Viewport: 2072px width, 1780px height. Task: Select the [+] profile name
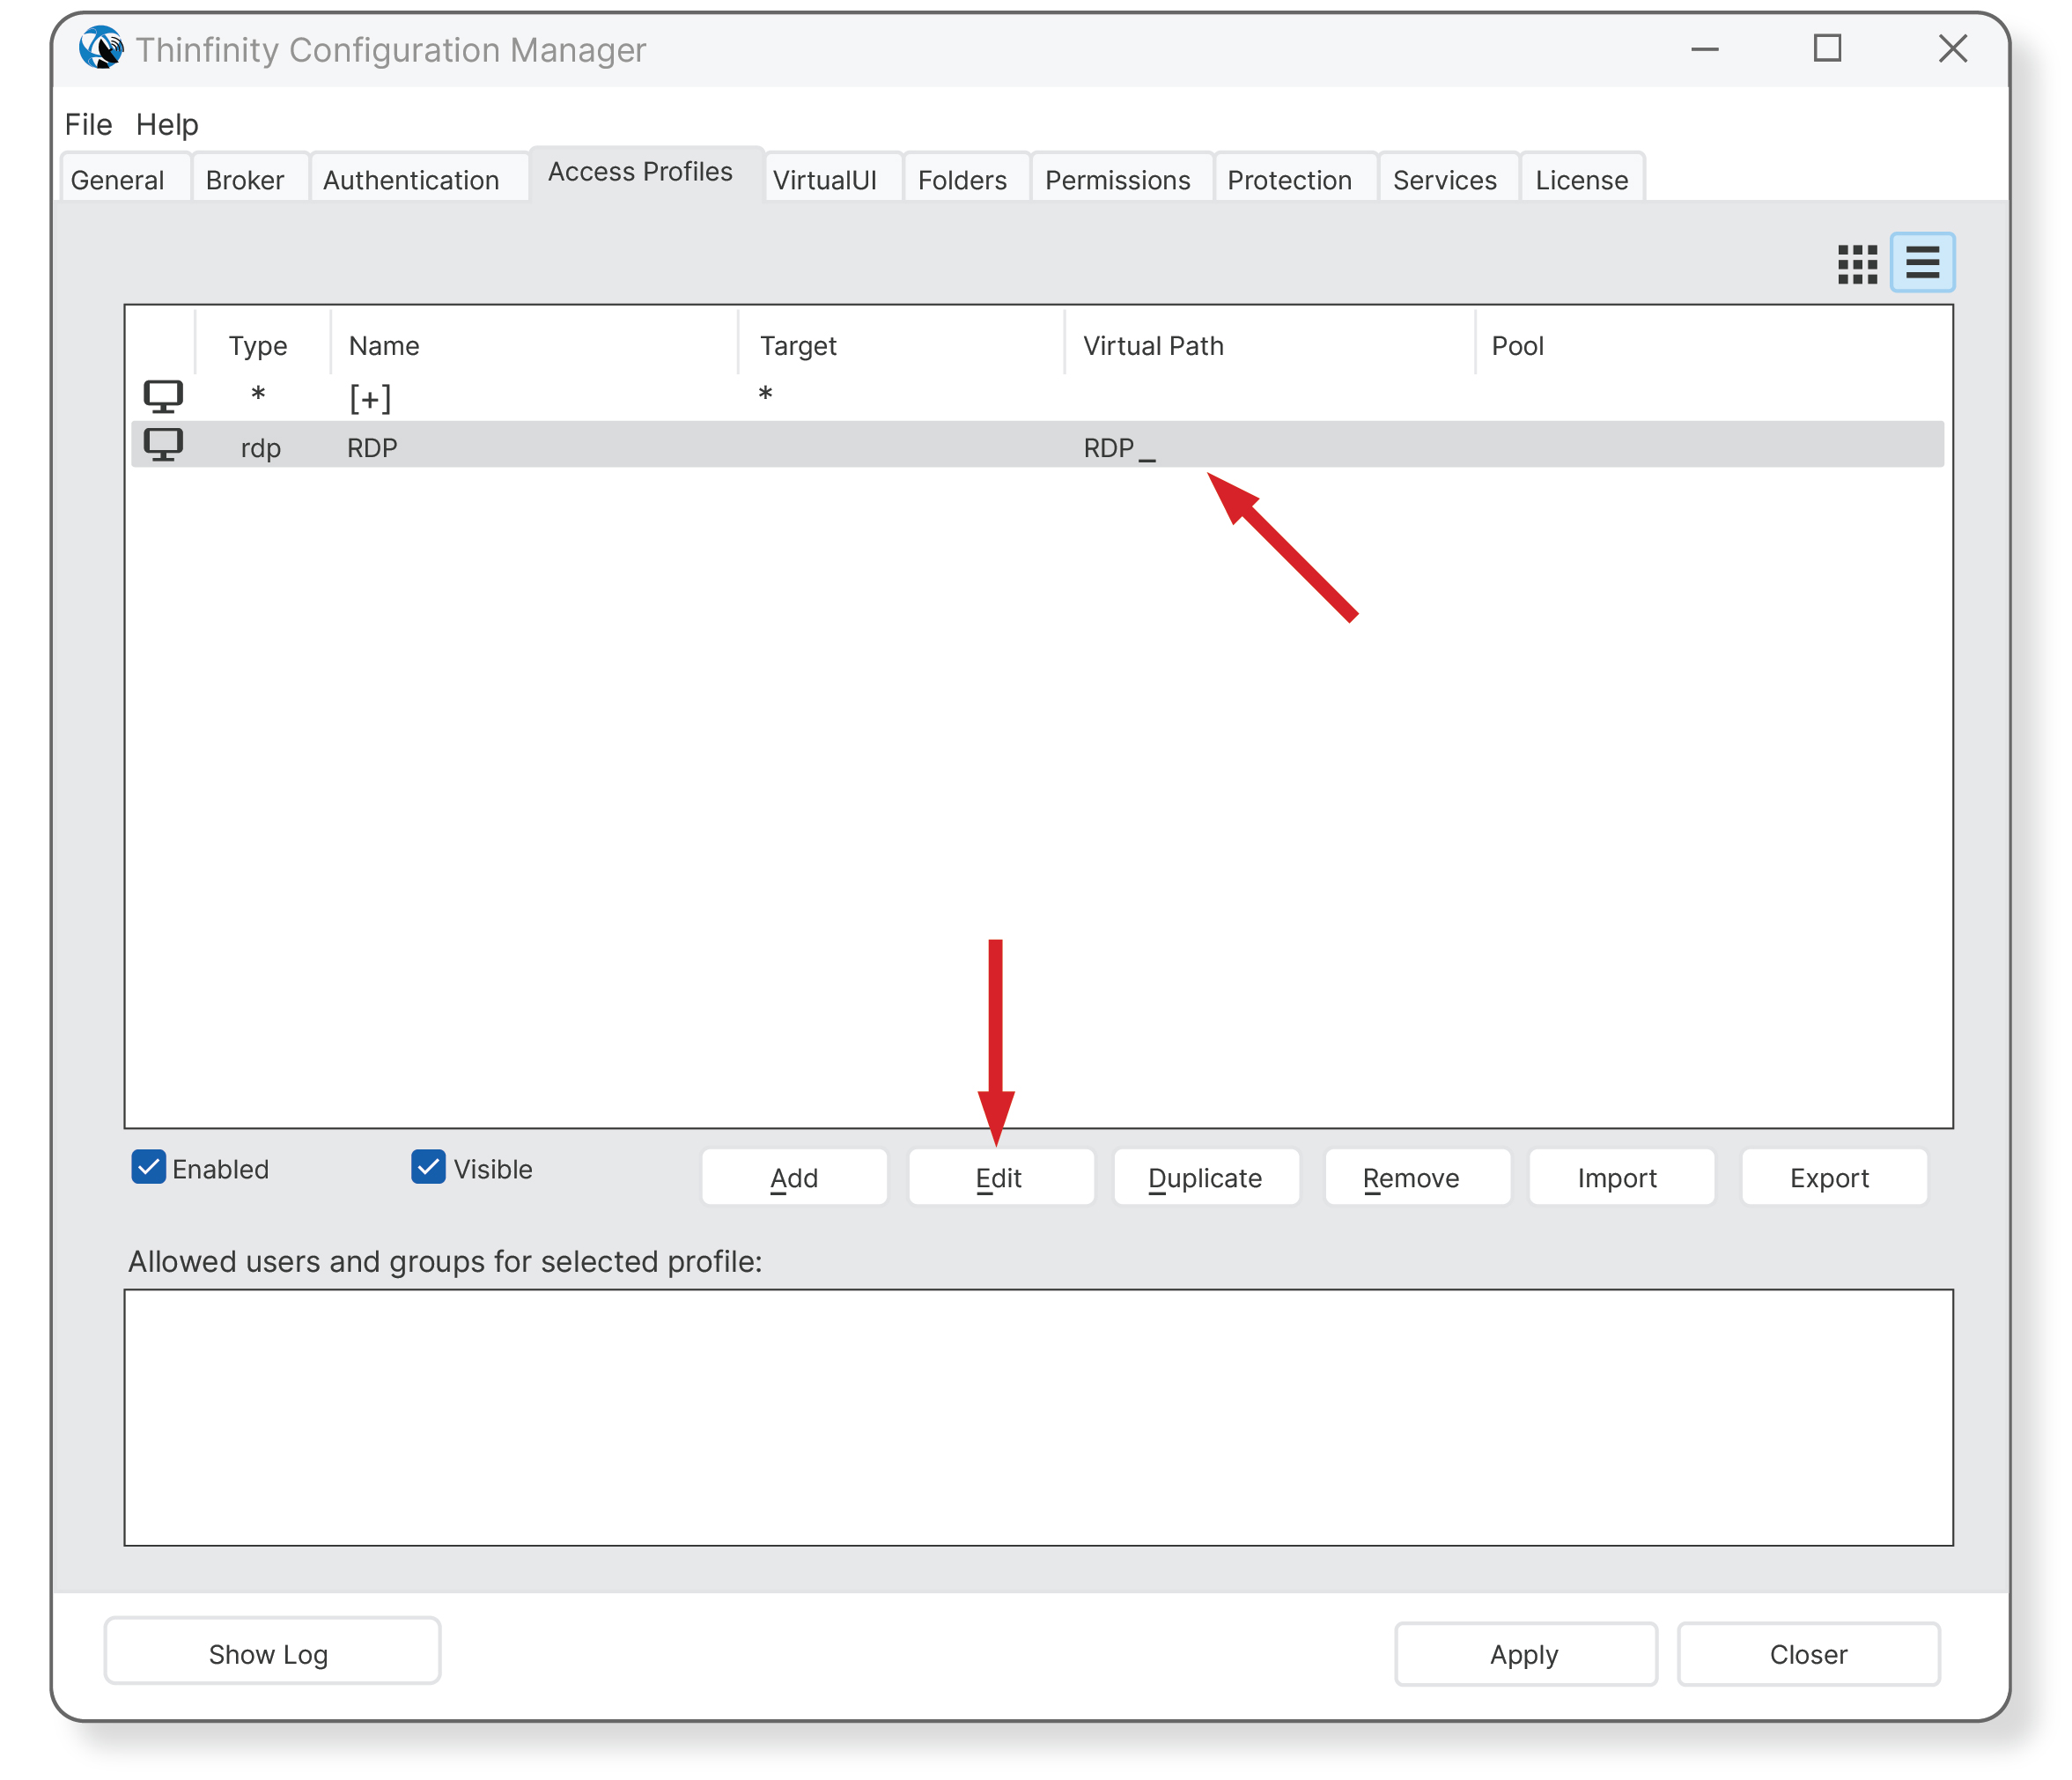(x=370, y=399)
